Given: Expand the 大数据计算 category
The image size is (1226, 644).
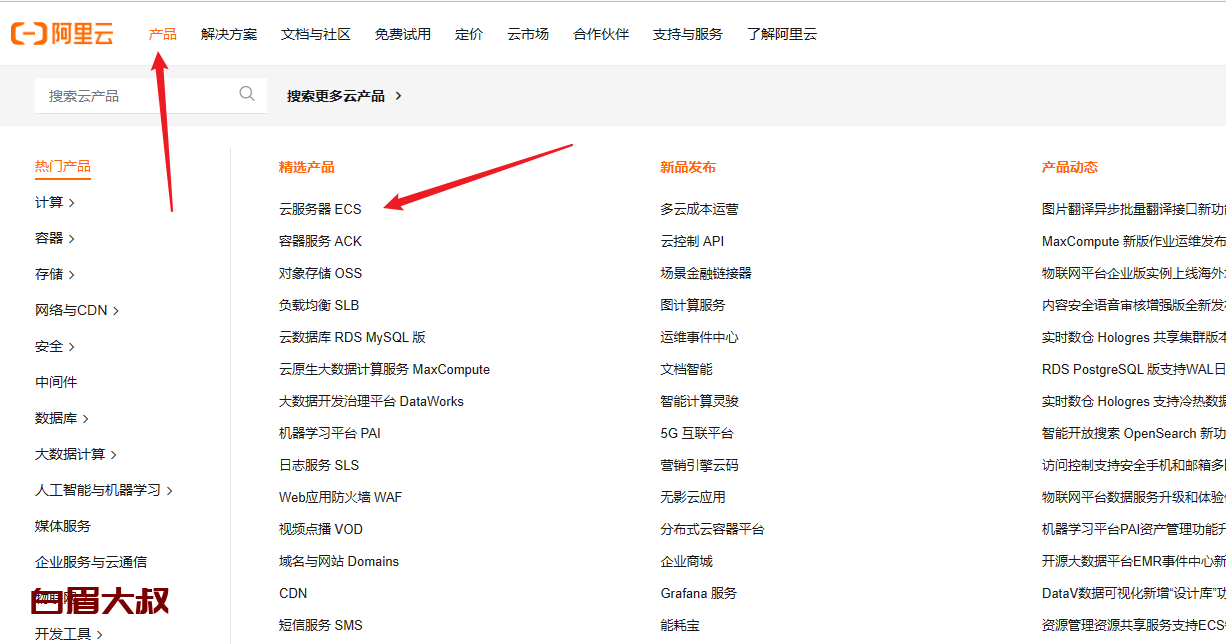Looking at the screenshot, I should (x=76, y=454).
